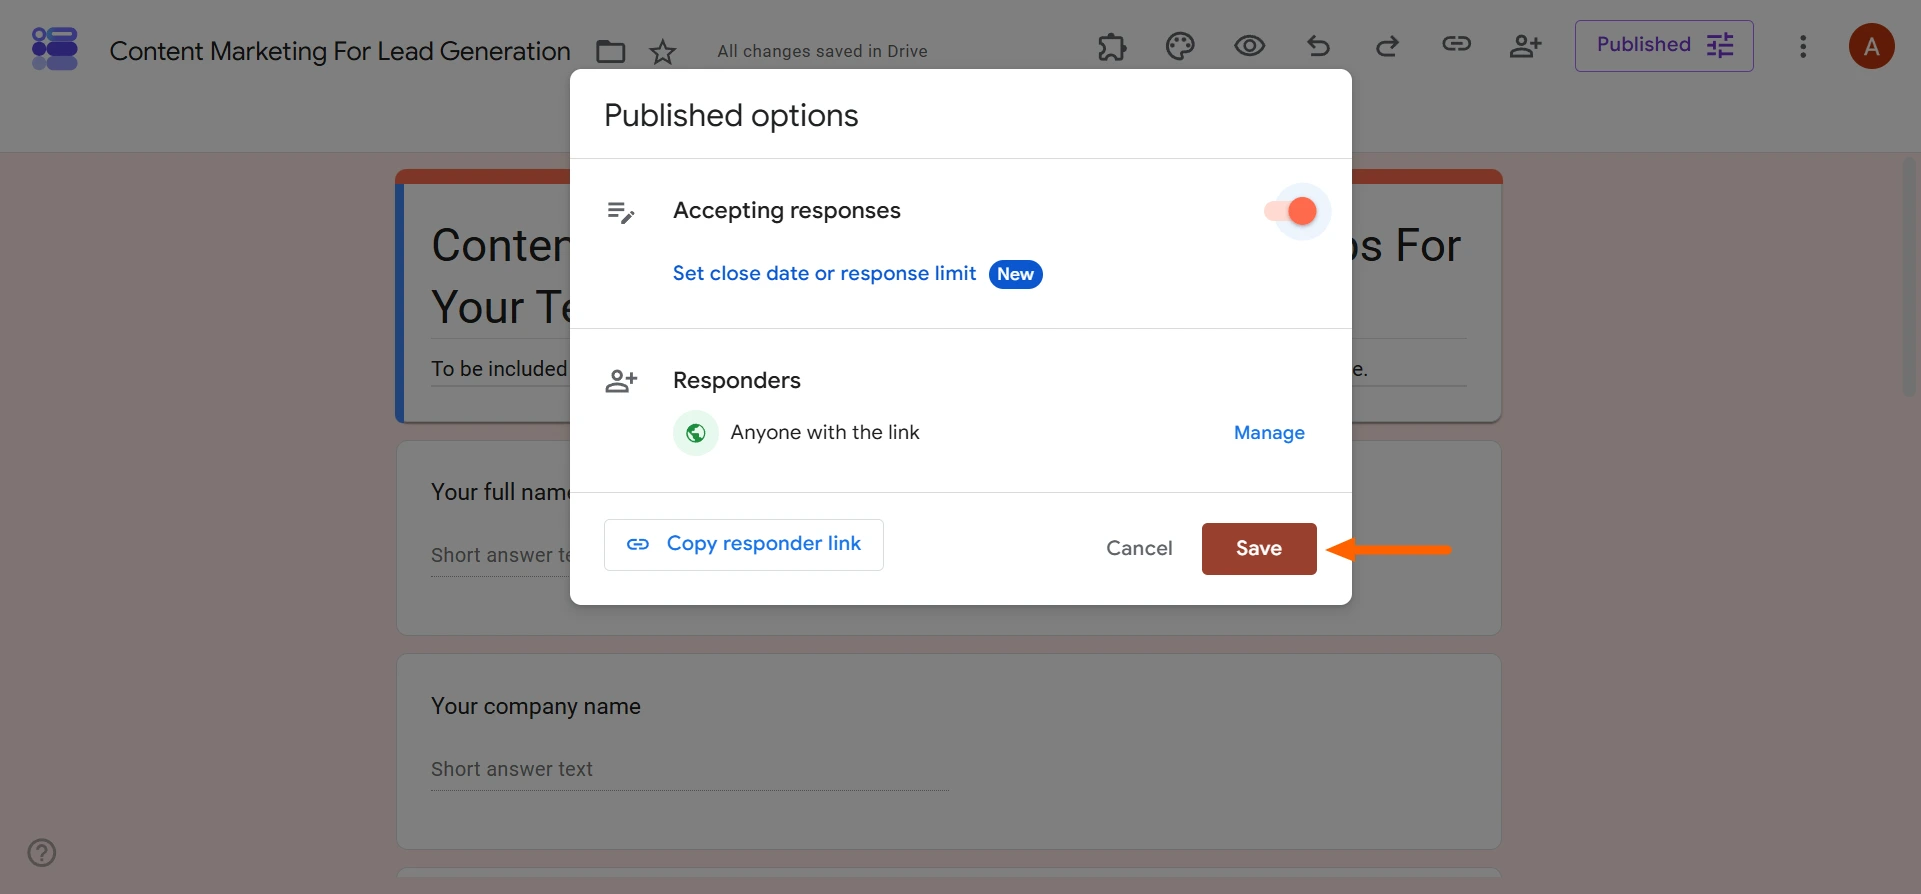Save the Published options
Screen dimensions: 1921x894
click(x=1259, y=549)
